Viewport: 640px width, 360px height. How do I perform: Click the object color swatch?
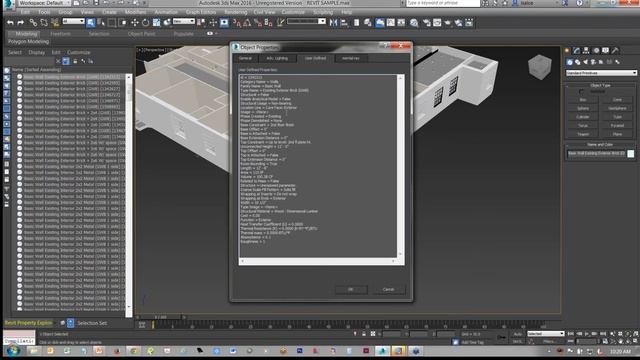(631, 153)
